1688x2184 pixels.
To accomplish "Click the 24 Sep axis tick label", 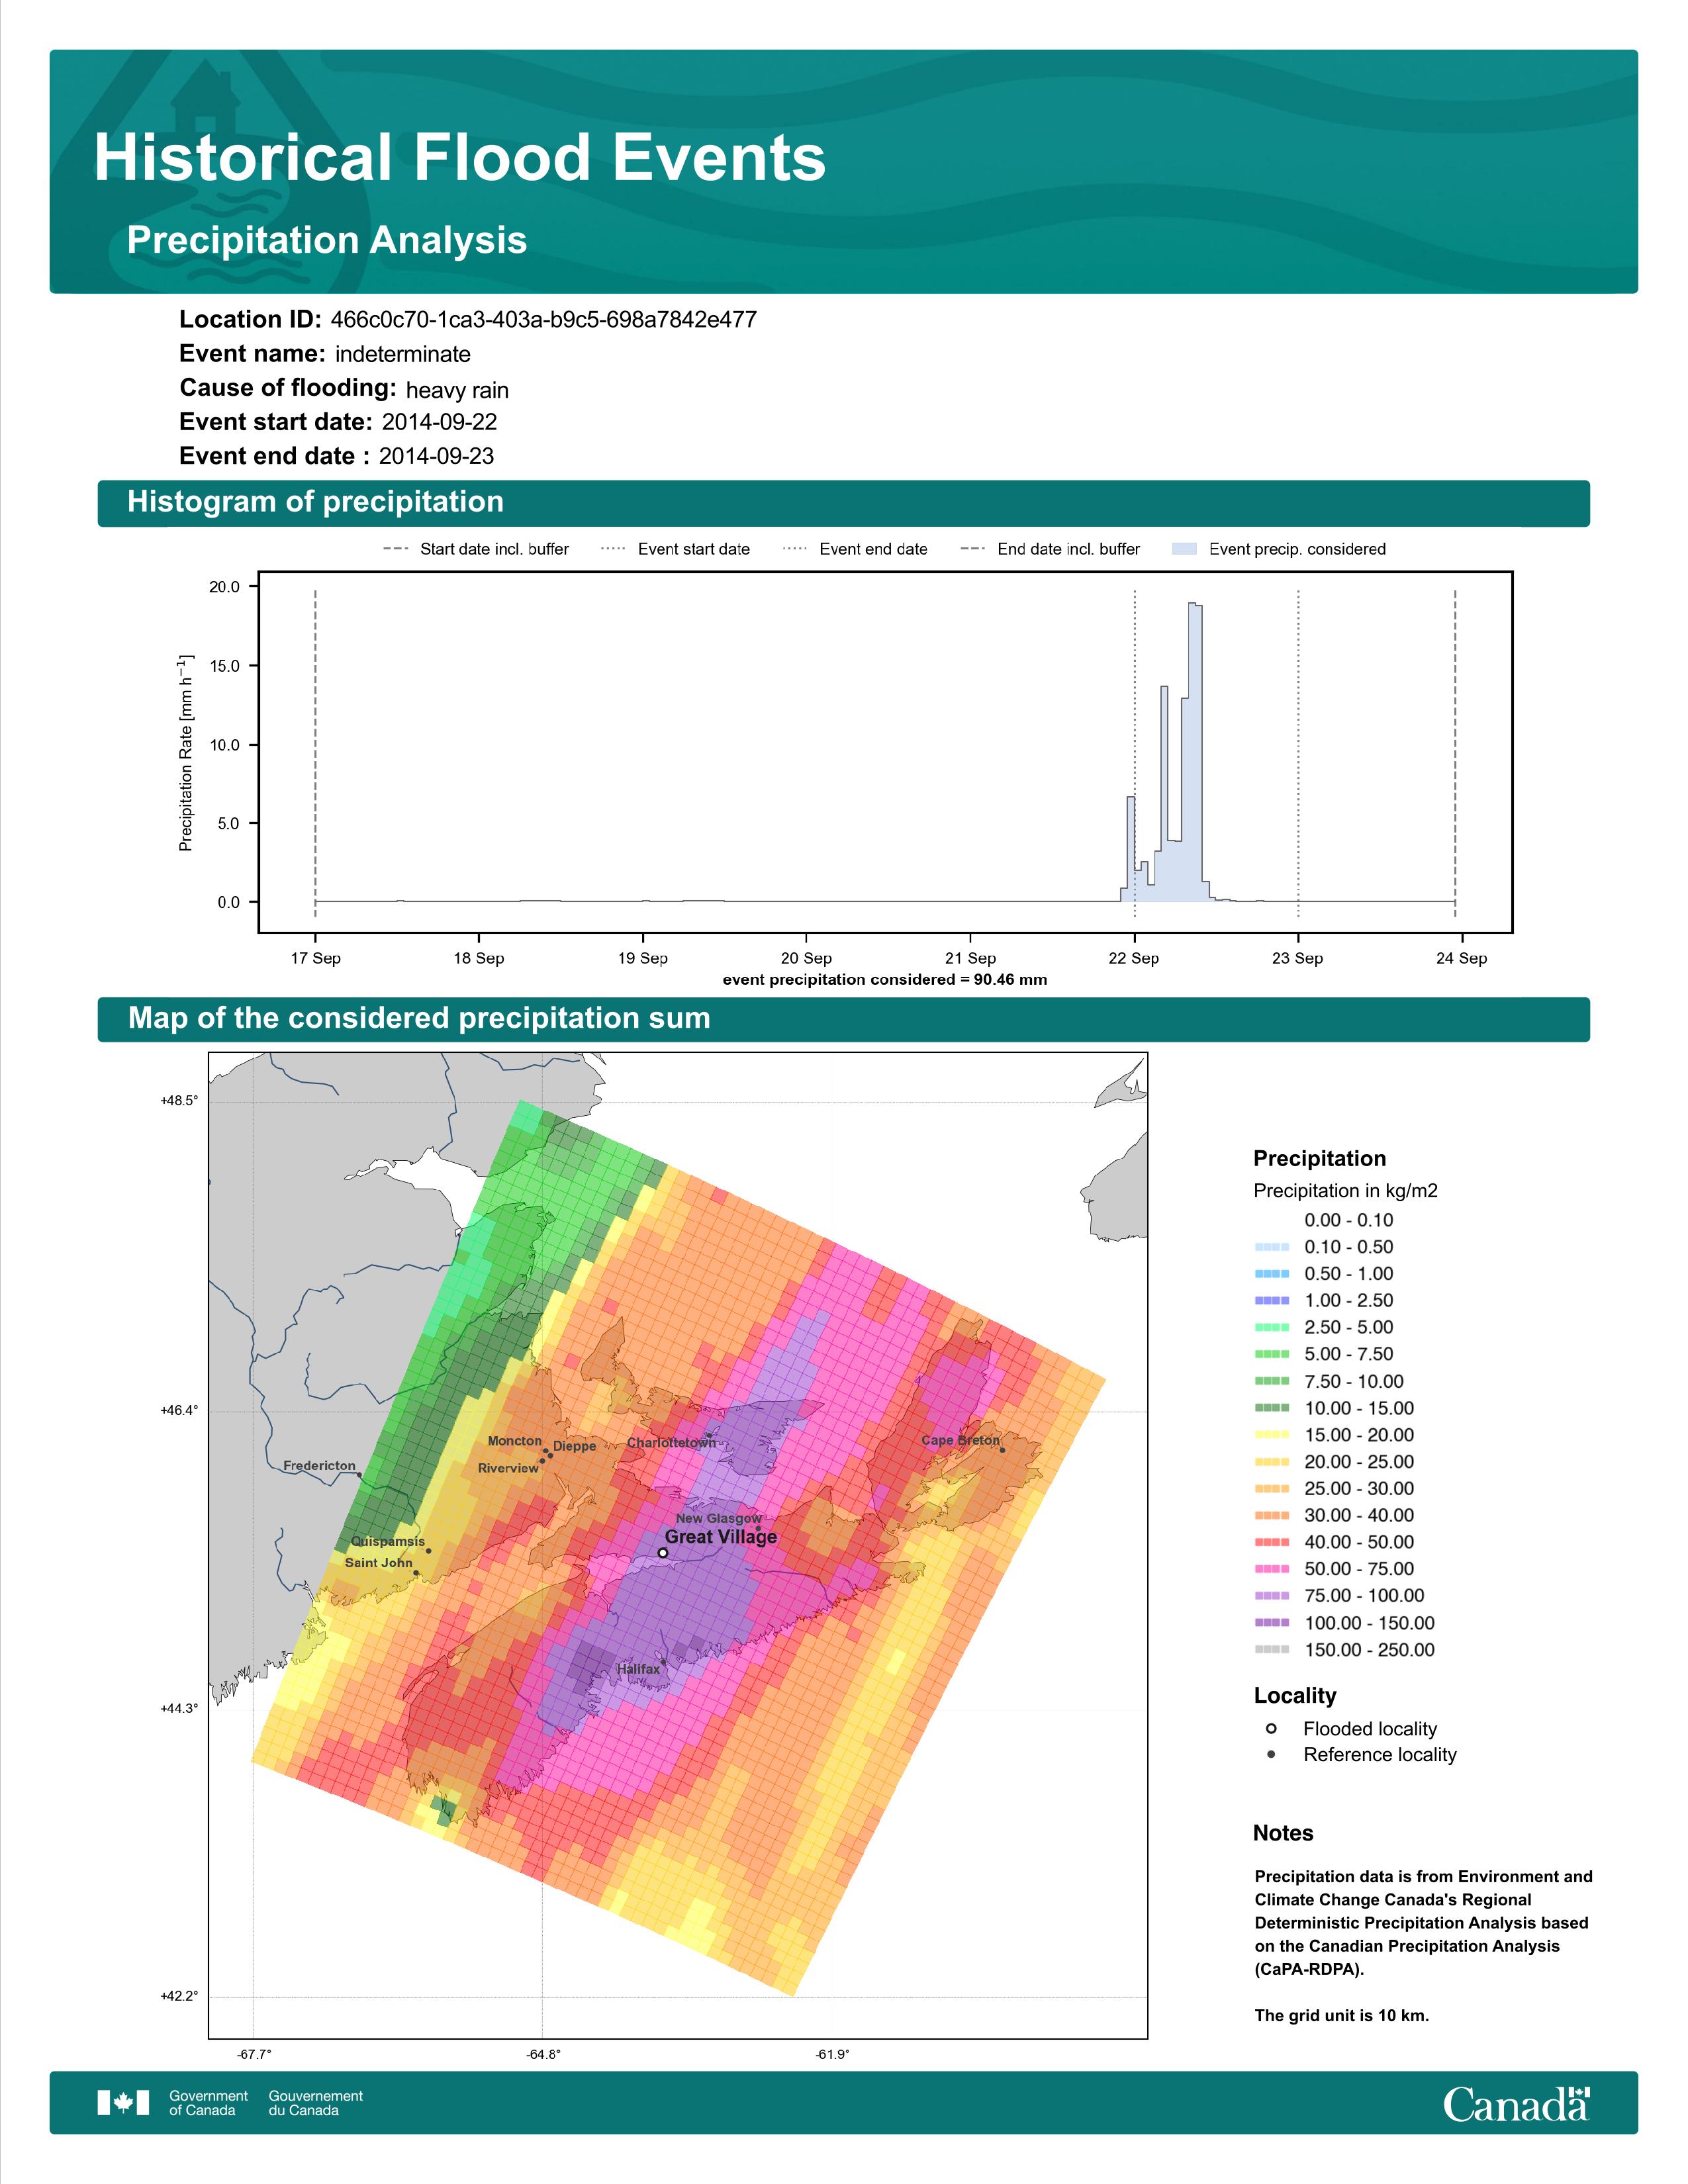I will (1462, 958).
